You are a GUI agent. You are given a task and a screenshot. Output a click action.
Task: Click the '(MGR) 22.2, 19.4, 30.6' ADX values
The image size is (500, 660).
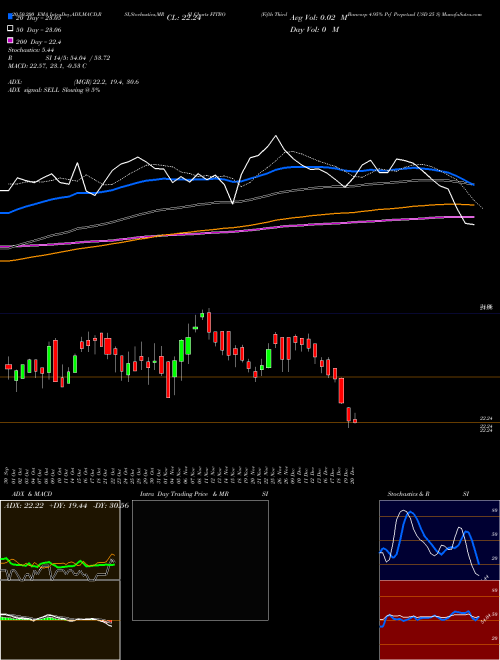106,82
